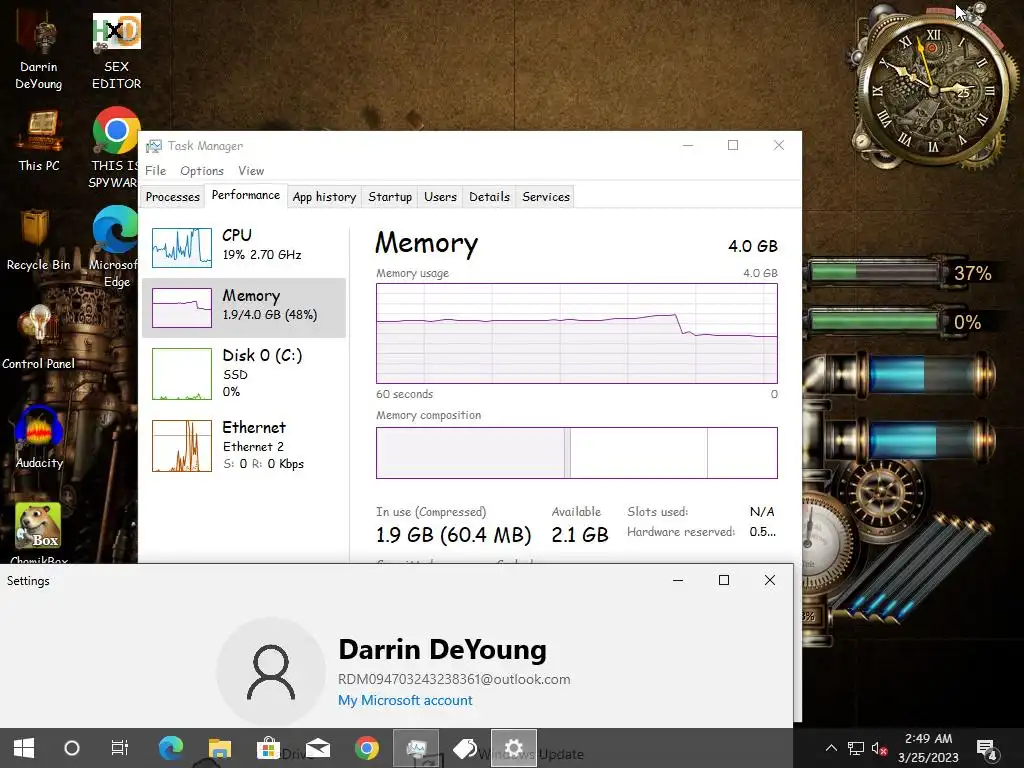The height and width of the screenshot is (768, 1024).
Task: Open the Recycle Bin desktop icon
Action: (37, 240)
